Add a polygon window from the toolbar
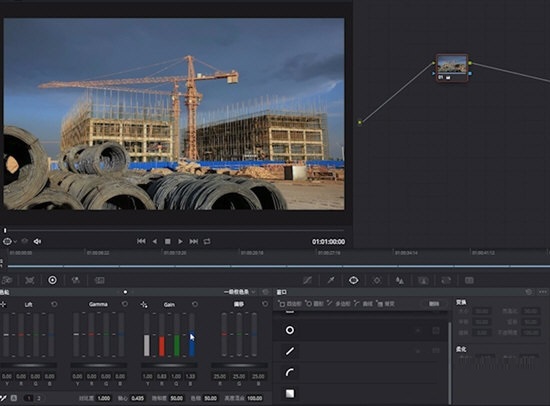The width and height of the screenshot is (550, 406). click(x=338, y=304)
